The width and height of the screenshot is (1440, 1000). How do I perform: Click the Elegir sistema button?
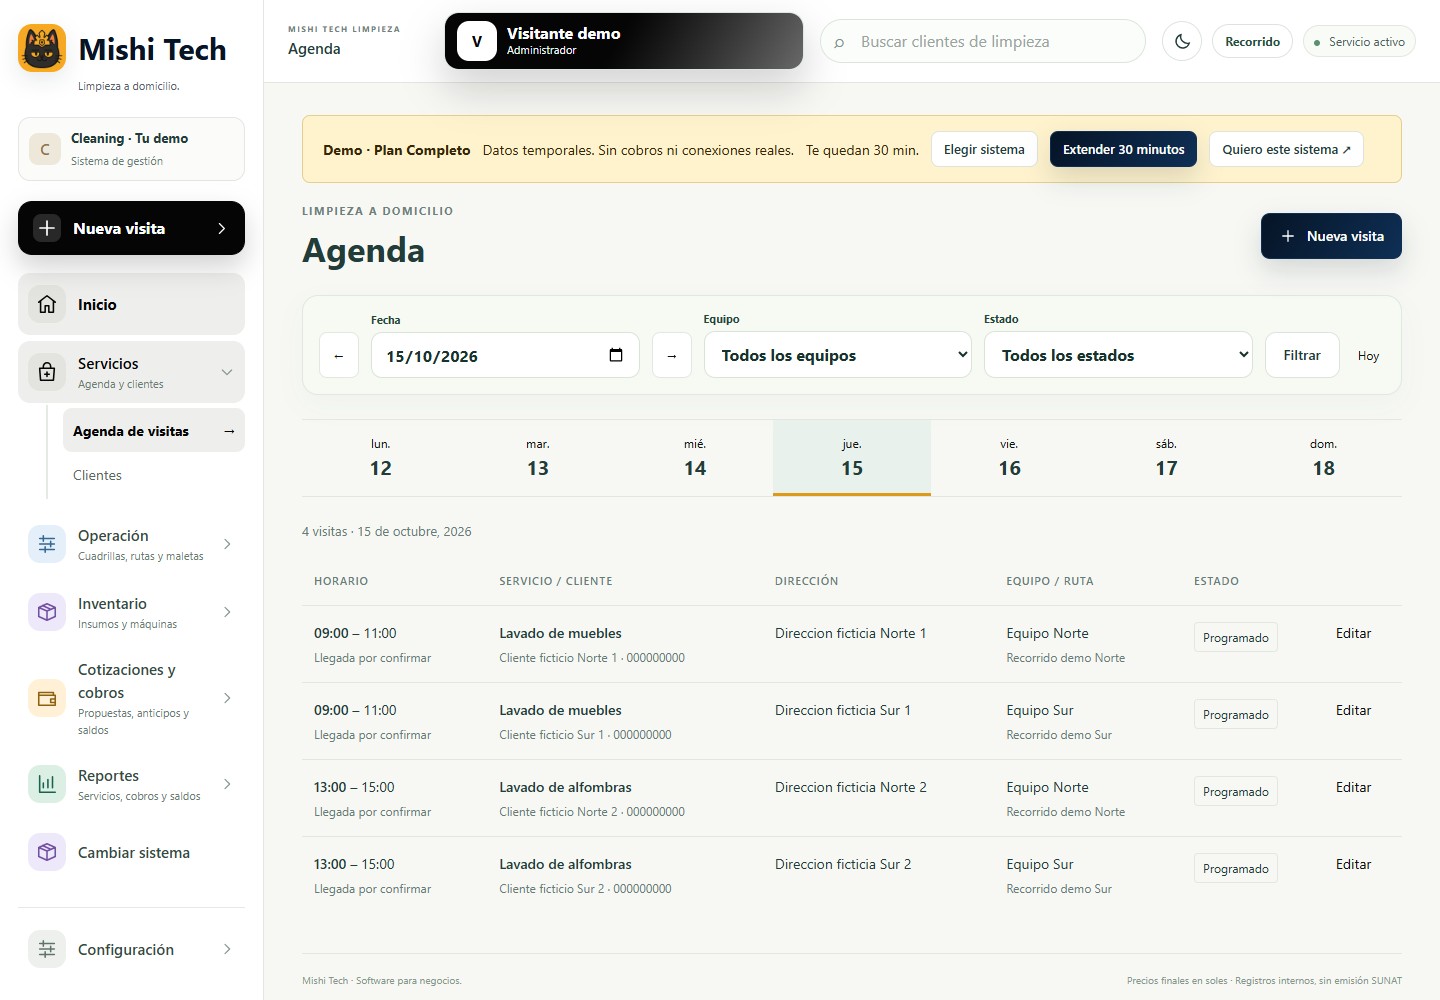pyautogui.click(x=984, y=149)
